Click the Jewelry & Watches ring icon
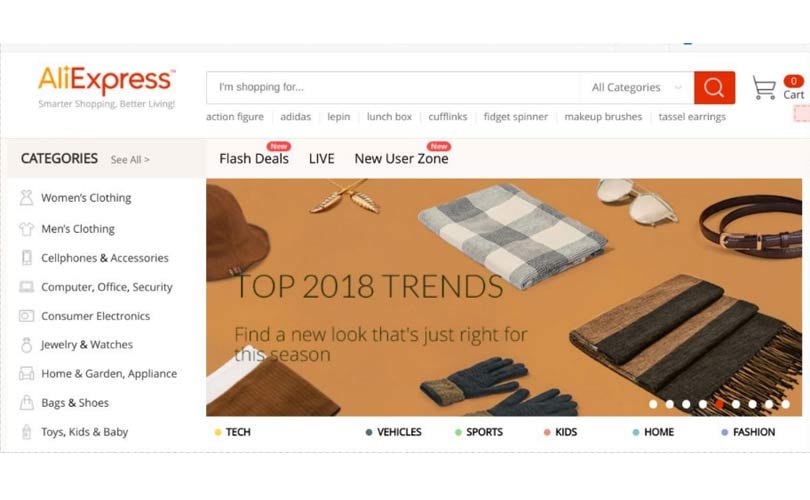The height and width of the screenshot is (500, 810). pos(26,345)
